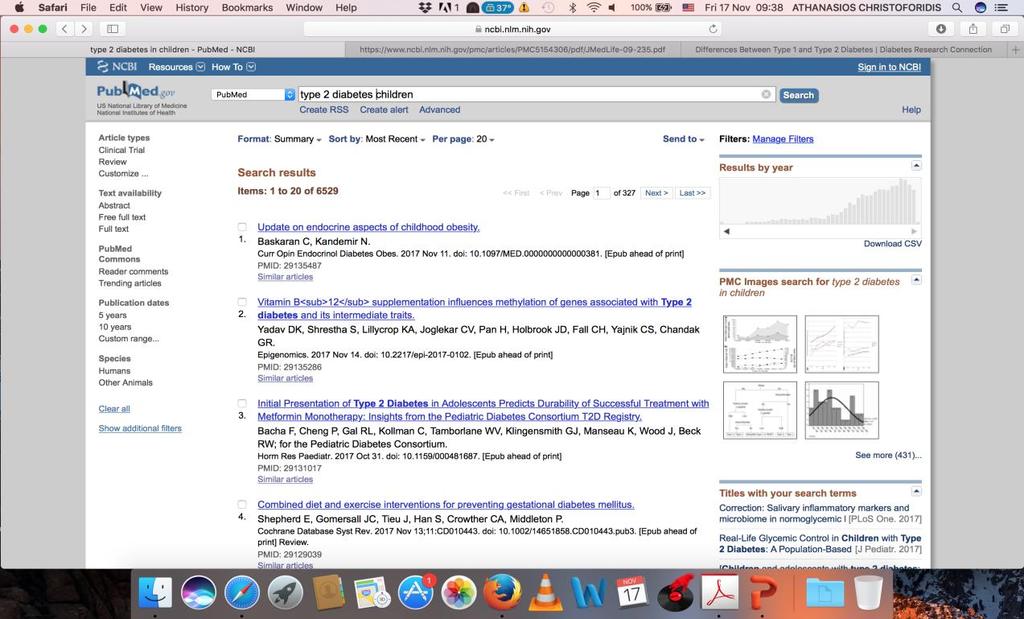Collapse the PMC Images search panel

(916, 279)
